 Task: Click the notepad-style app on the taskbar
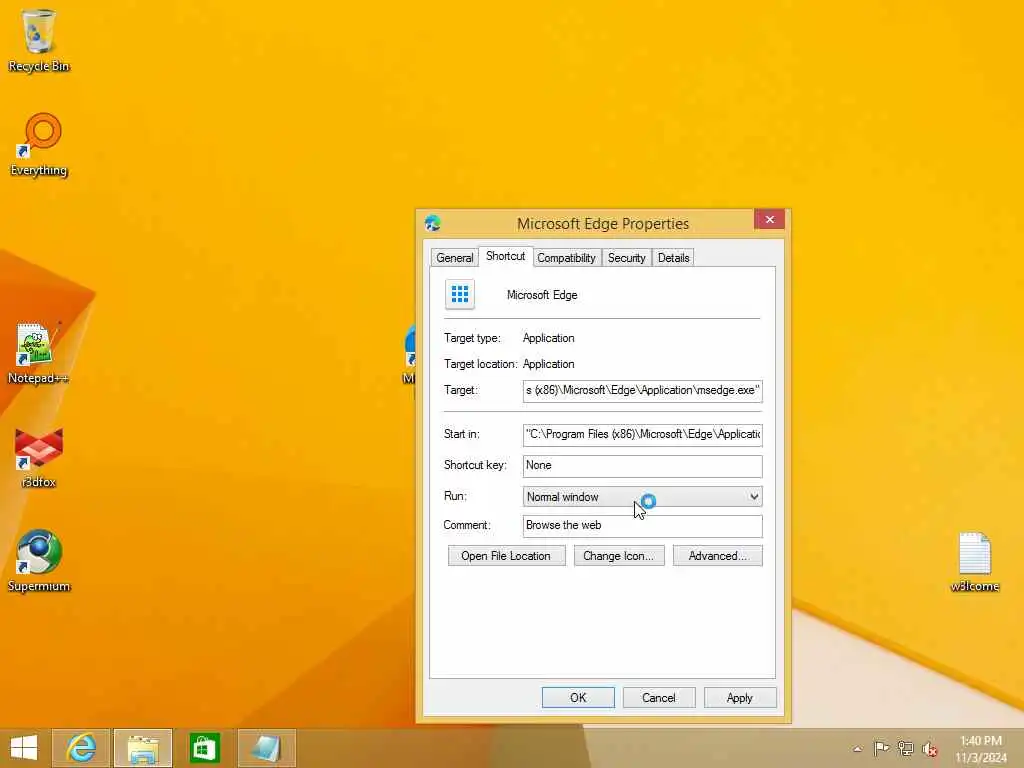(266, 748)
